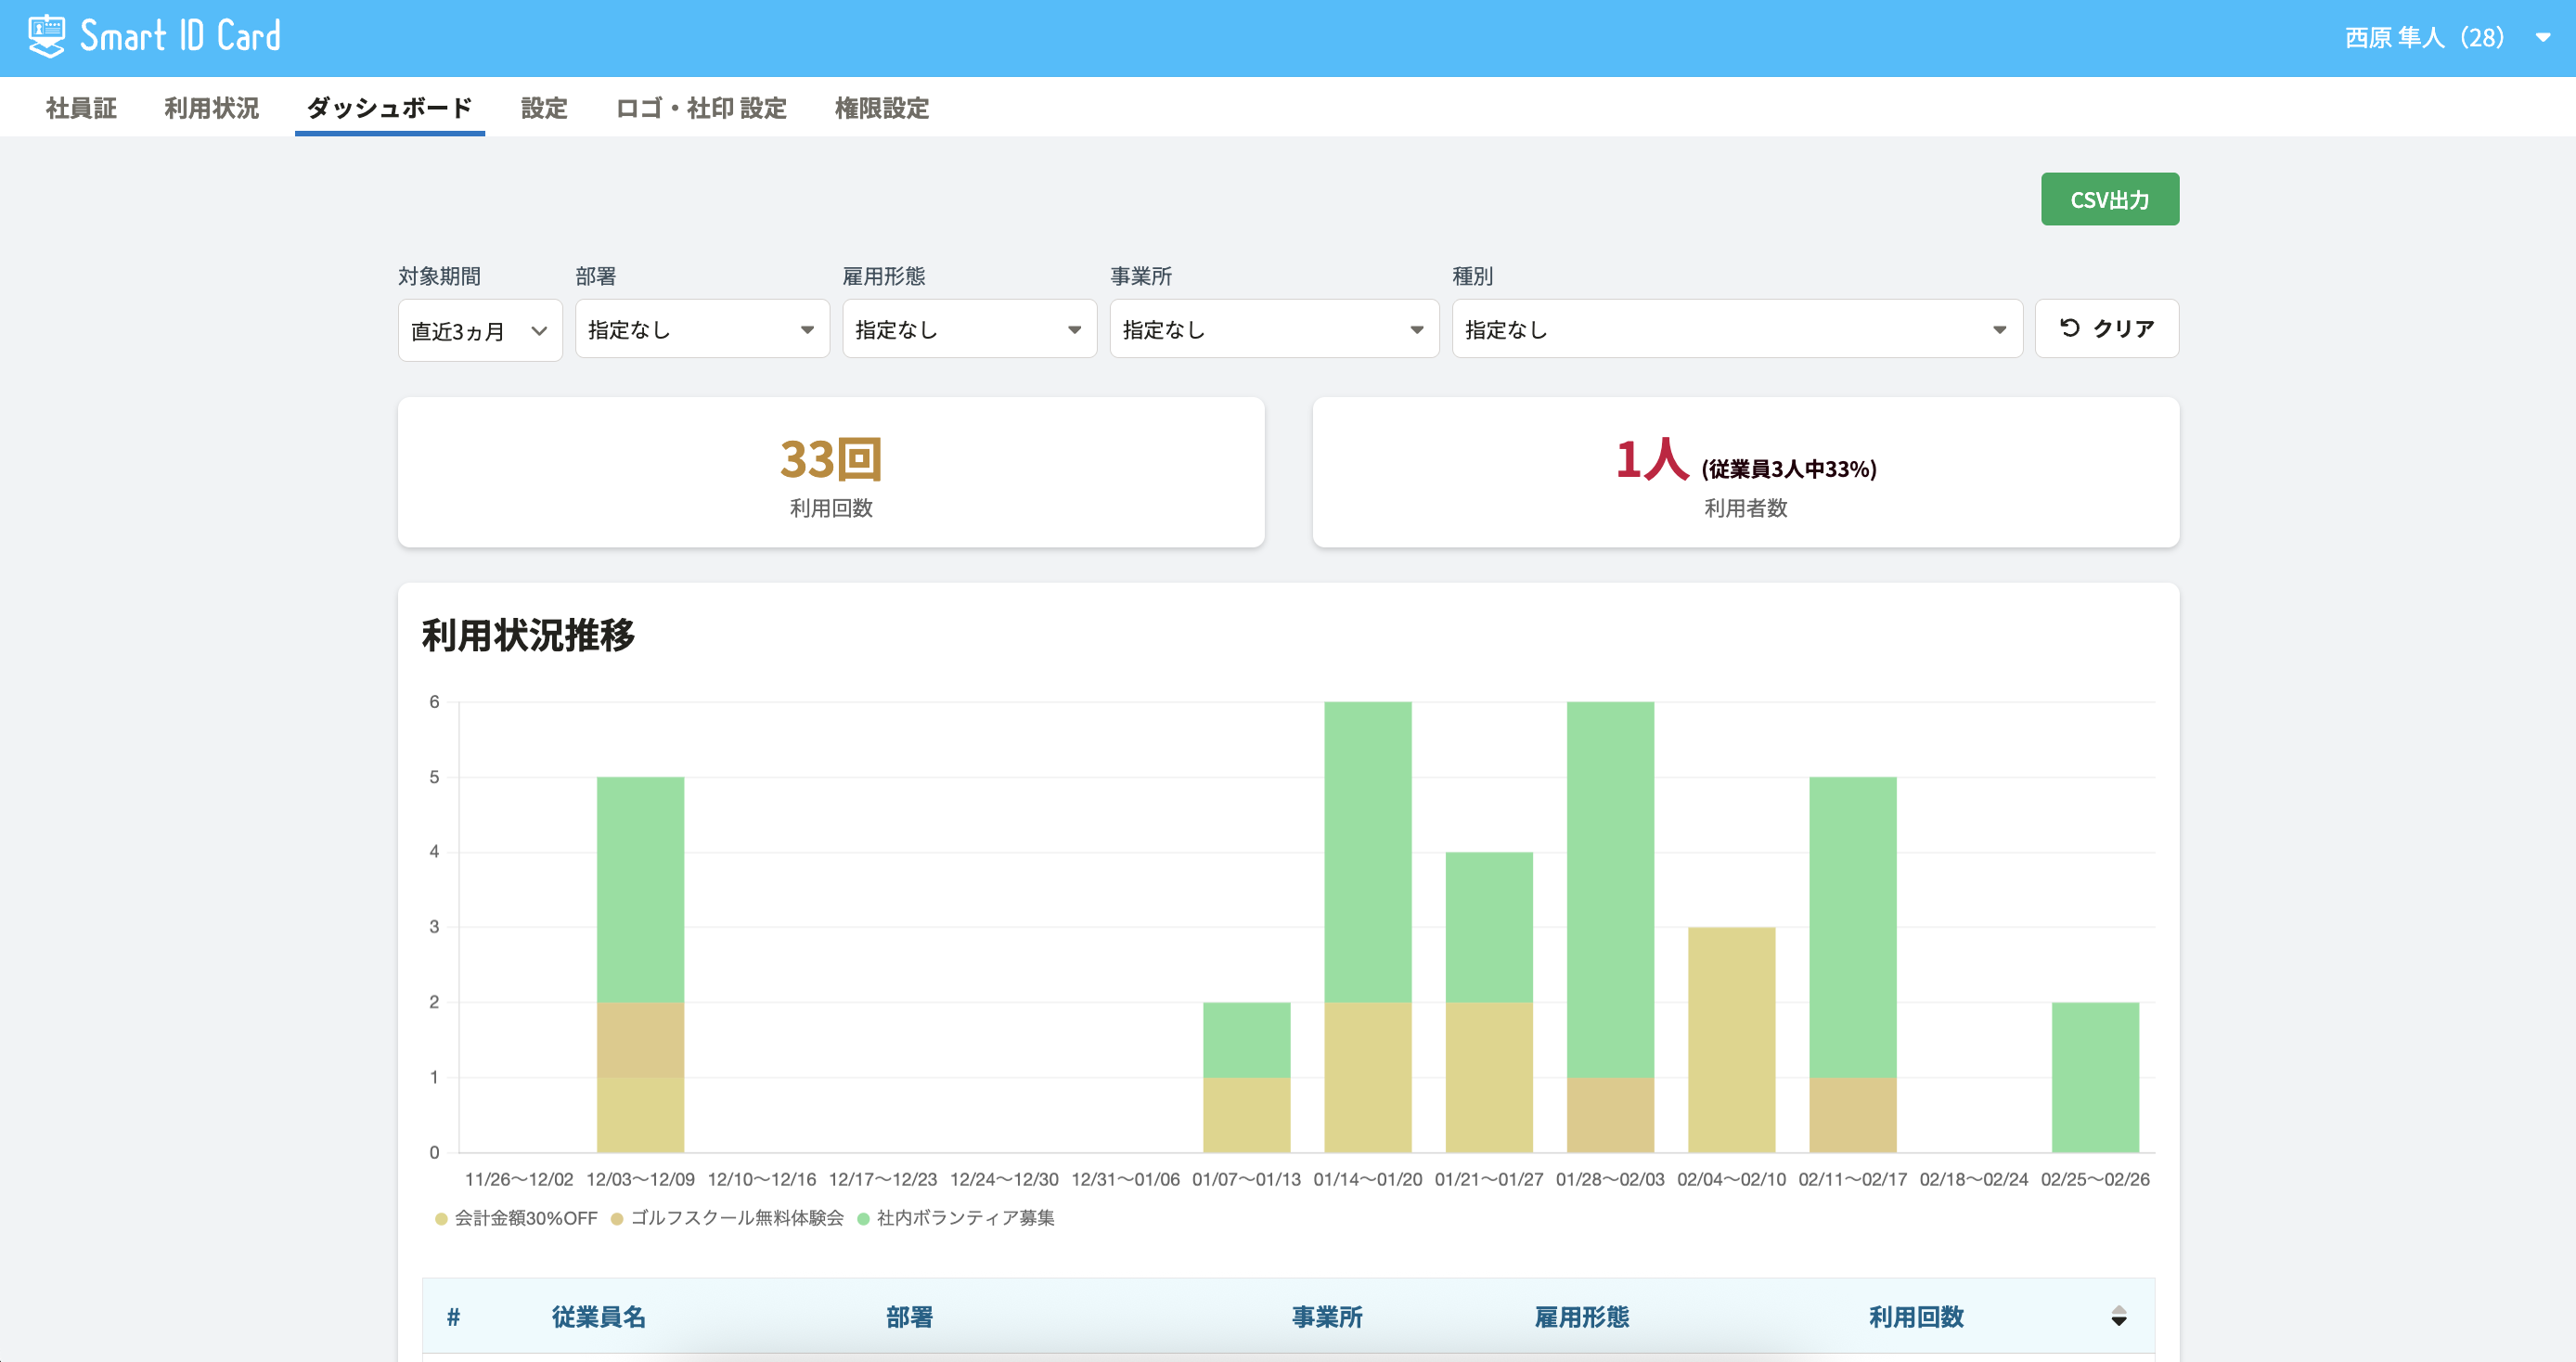Open the 種別 filter dropdown
The height and width of the screenshot is (1362, 2576).
[x=1736, y=329]
